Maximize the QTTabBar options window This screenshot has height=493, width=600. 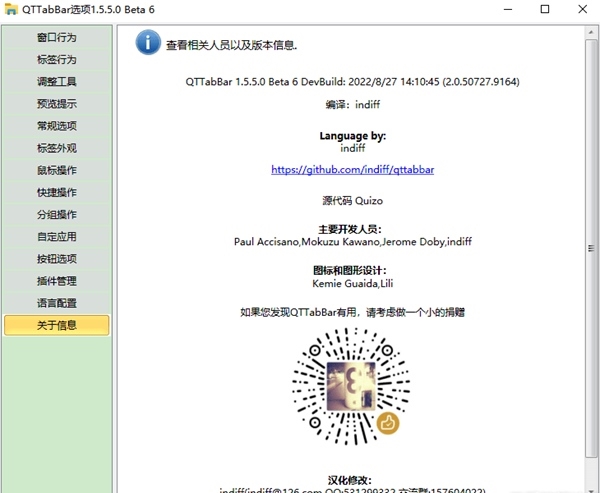click(x=545, y=9)
